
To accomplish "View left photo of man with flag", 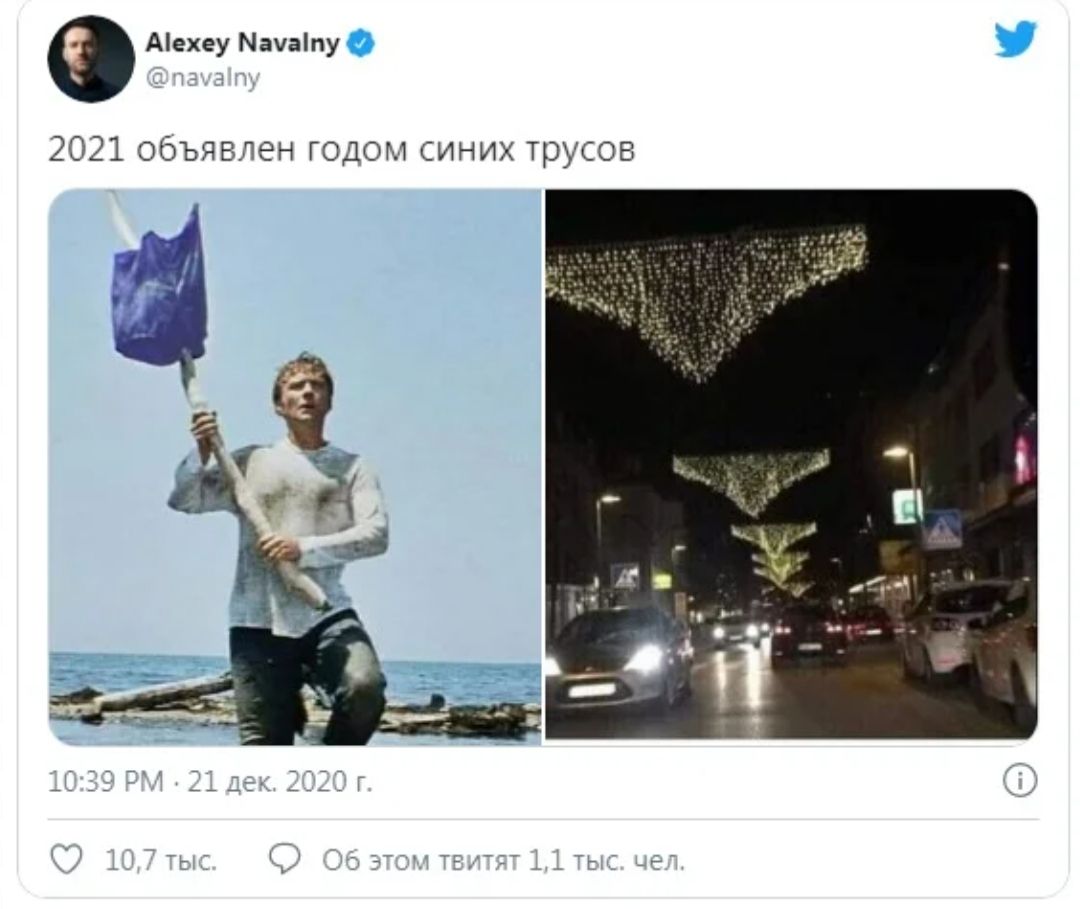I will [x=295, y=467].
